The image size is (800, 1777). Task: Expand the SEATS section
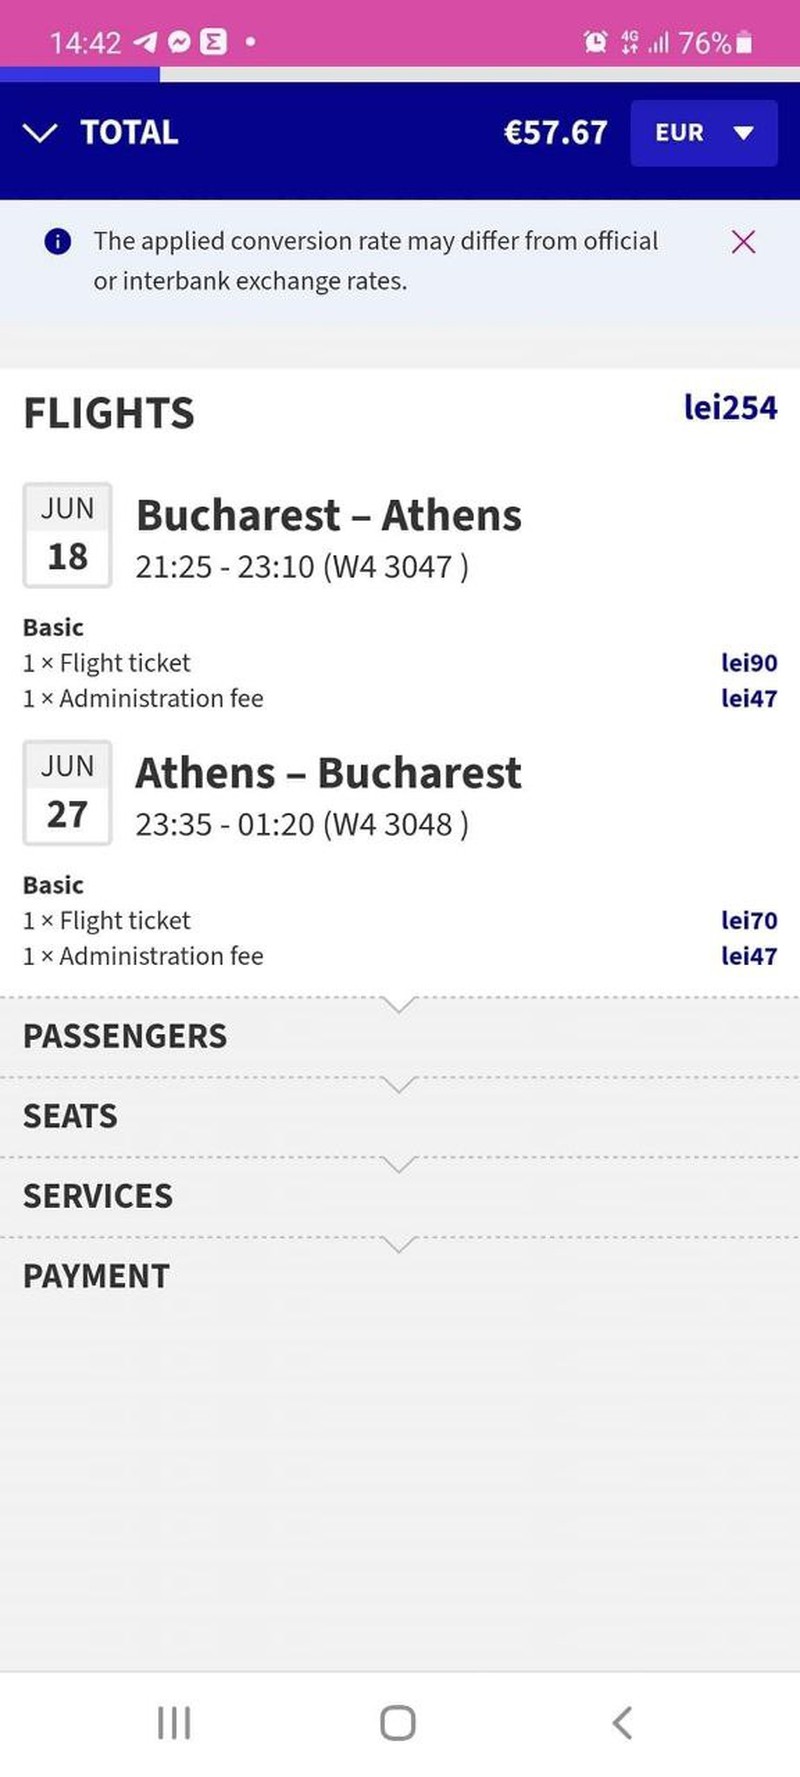(x=400, y=1117)
